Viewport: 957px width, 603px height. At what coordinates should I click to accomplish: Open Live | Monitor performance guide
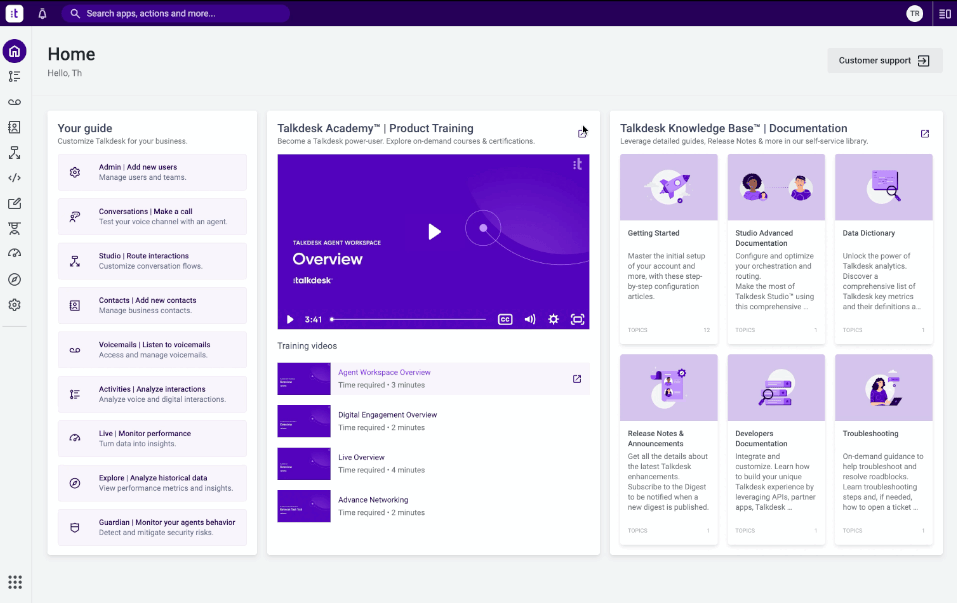[x=153, y=438]
